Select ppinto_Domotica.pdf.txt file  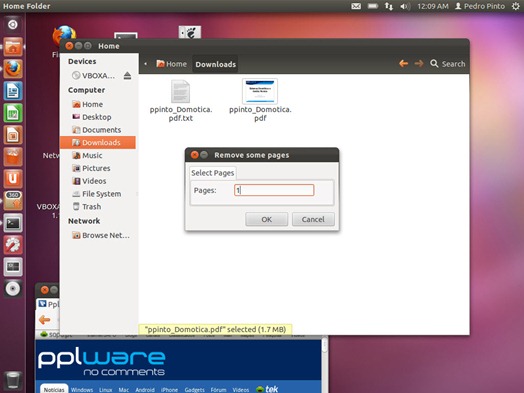[181, 101]
